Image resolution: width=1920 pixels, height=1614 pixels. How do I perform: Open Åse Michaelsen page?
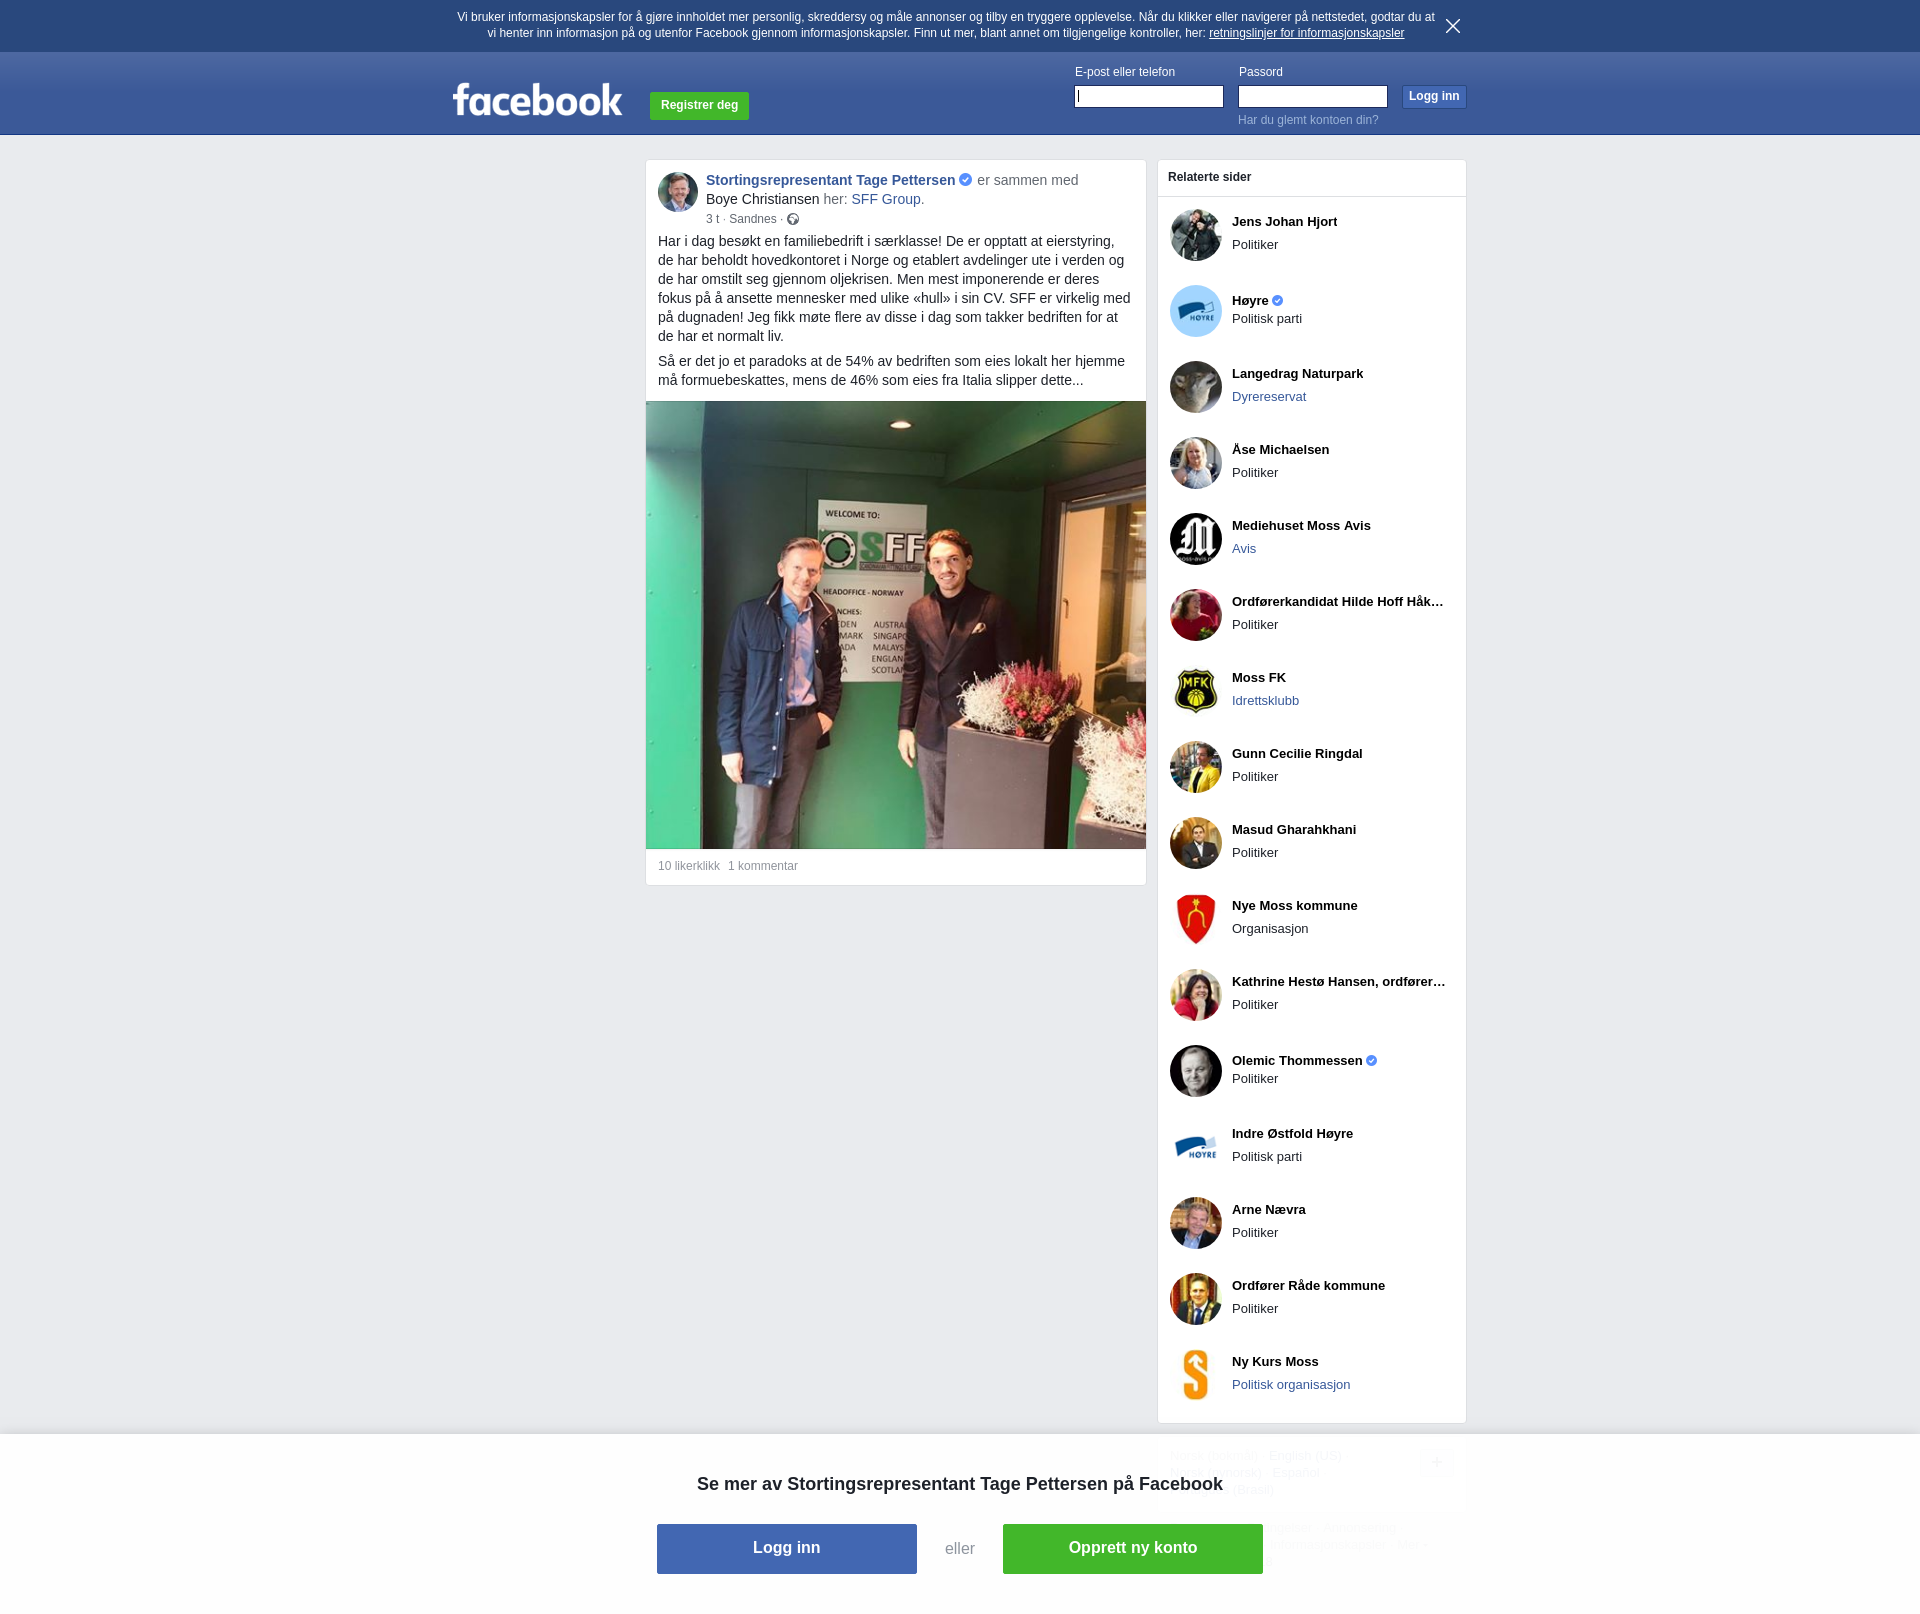click(x=1280, y=450)
